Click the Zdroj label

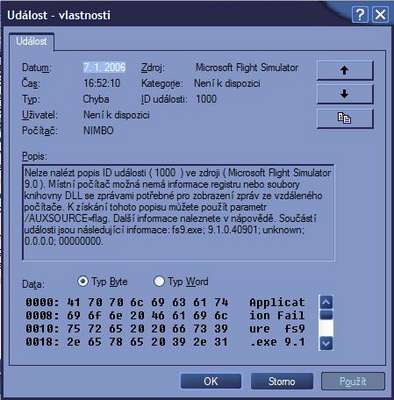click(x=153, y=68)
